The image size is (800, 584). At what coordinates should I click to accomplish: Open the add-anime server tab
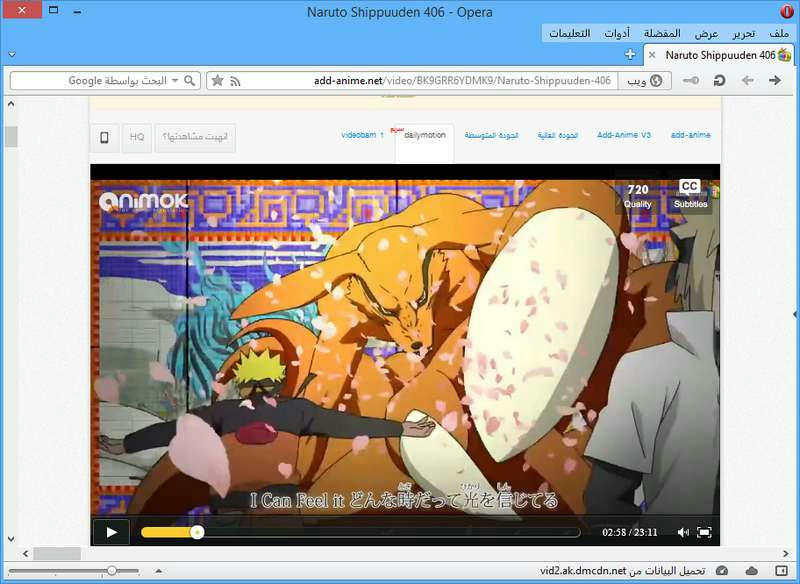[691, 135]
